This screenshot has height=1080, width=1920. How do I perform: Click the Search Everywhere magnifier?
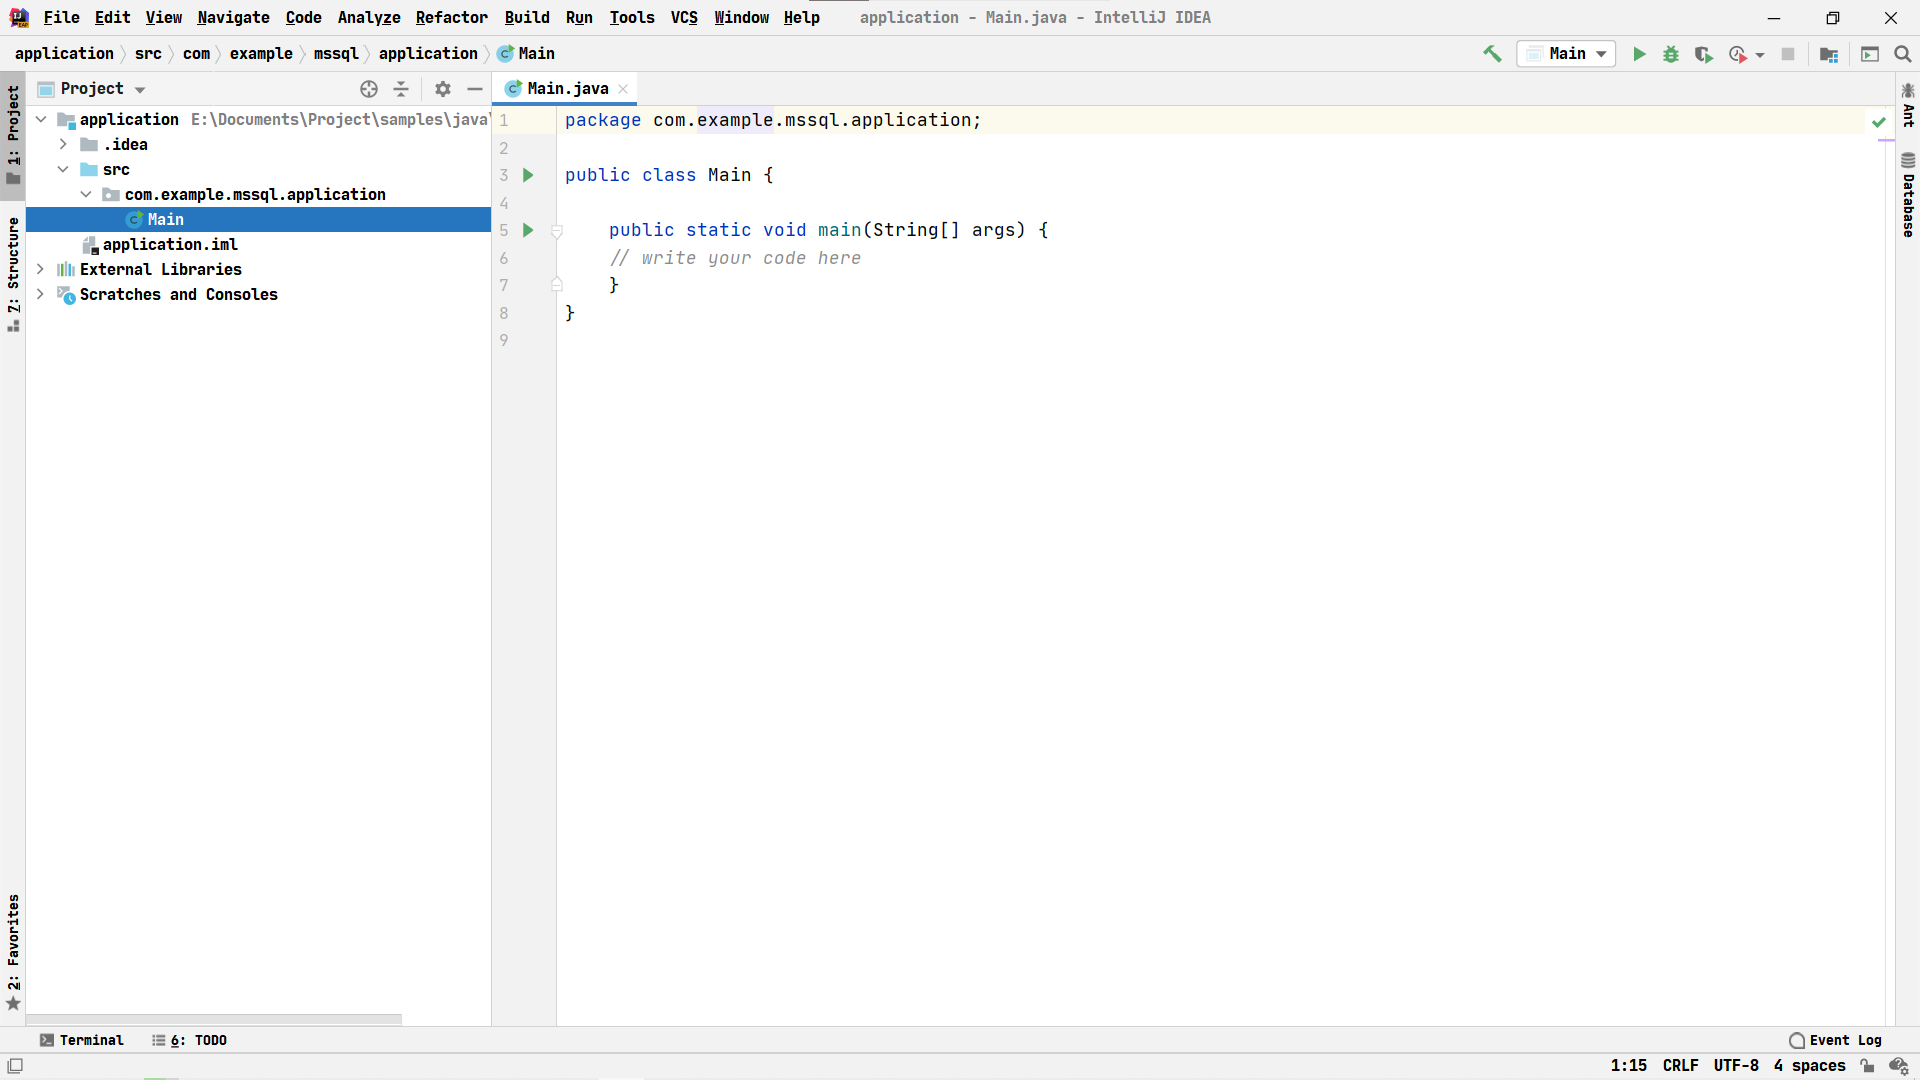click(1903, 54)
